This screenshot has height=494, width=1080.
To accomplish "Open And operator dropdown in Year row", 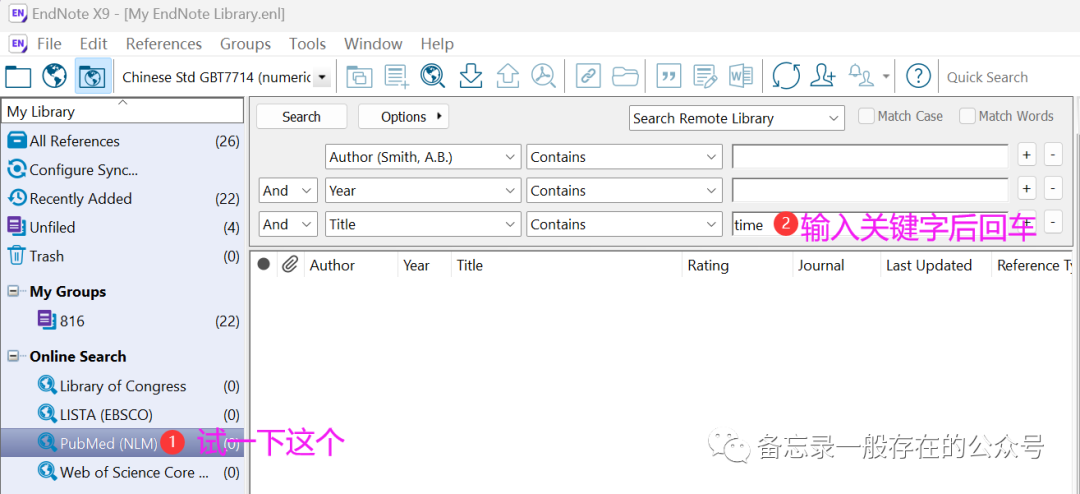I will (288, 191).
